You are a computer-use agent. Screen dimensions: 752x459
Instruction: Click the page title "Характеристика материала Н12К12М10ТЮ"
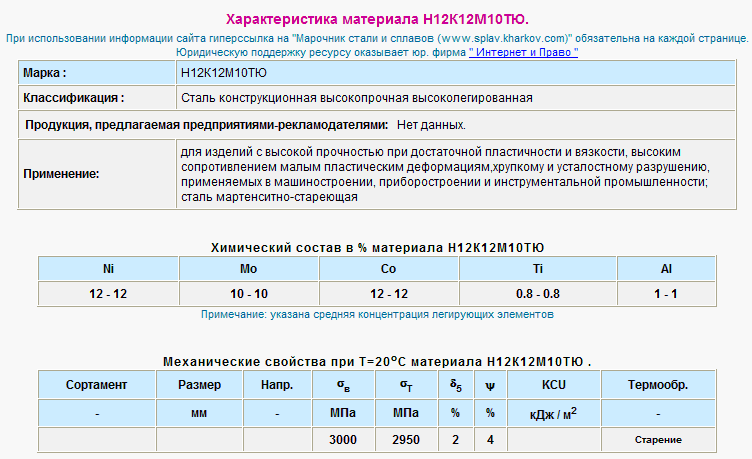pyautogui.click(x=376, y=19)
